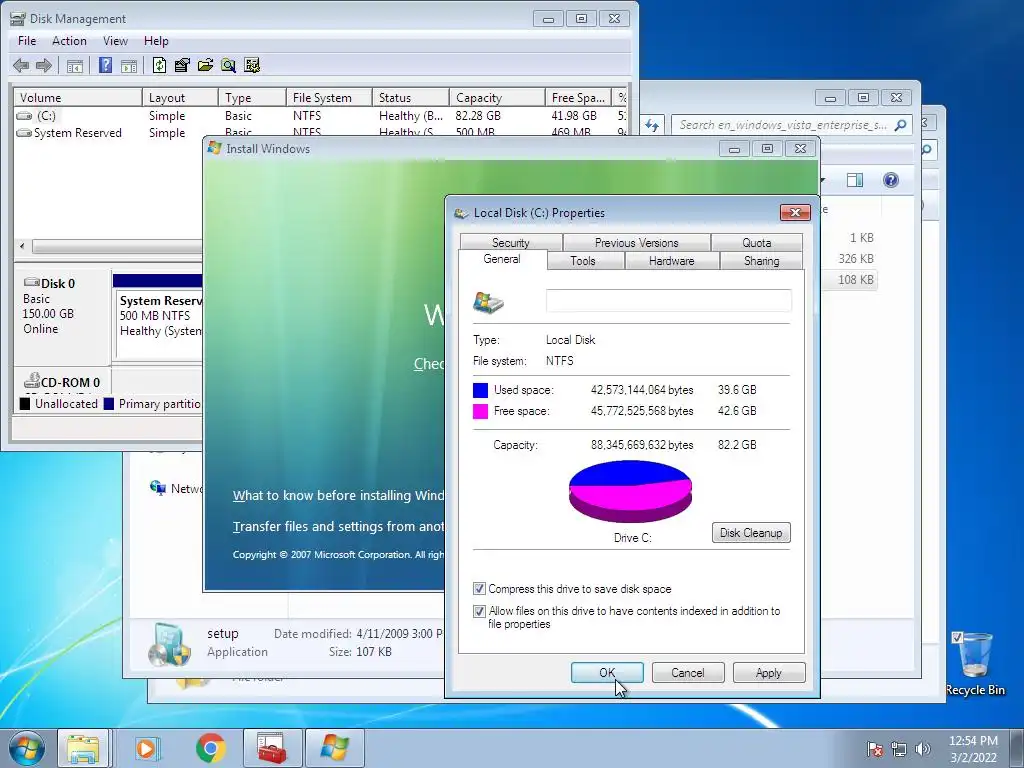Viewport: 1024px width, 768px height.
Task: Click the Layout column header
Action: point(180,97)
